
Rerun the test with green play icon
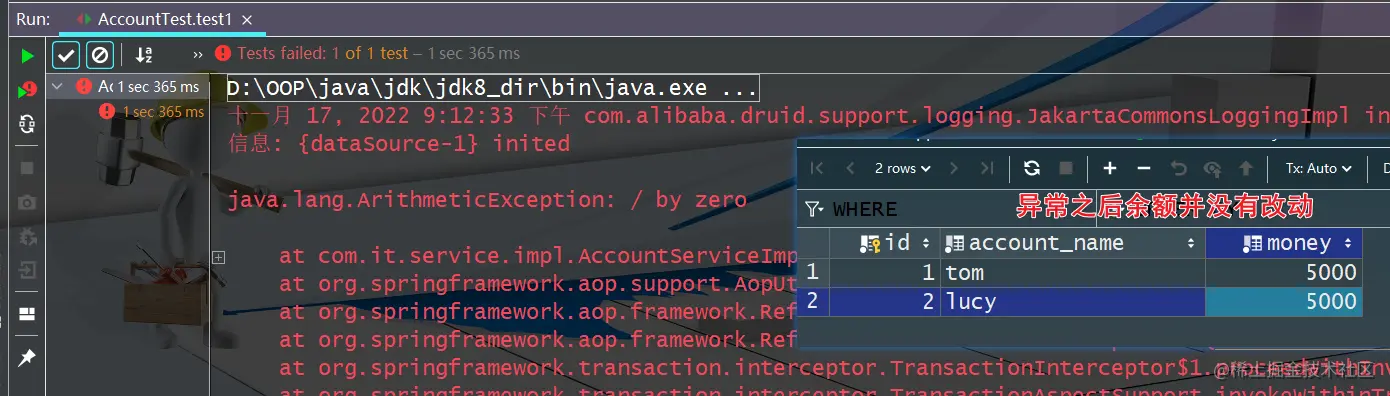pyautogui.click(x=27, y=55)
